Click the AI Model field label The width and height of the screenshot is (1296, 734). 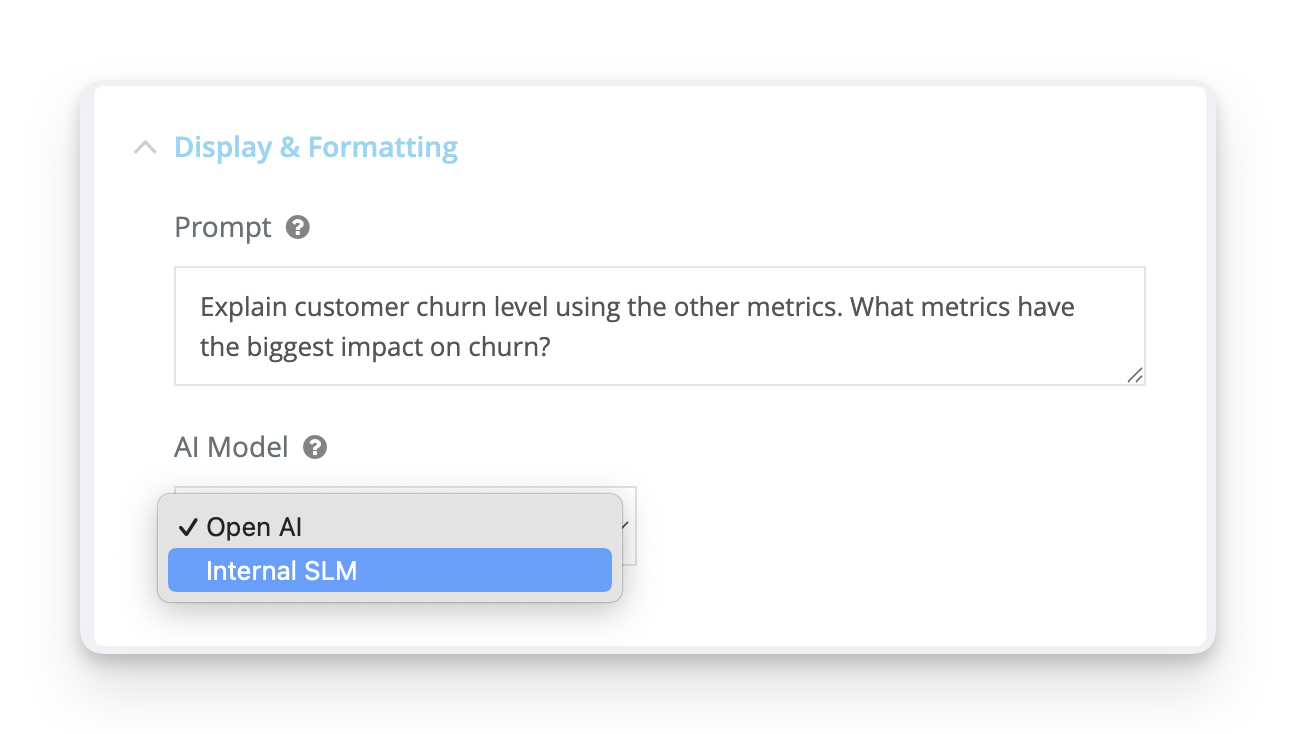(x=231, y=447)
